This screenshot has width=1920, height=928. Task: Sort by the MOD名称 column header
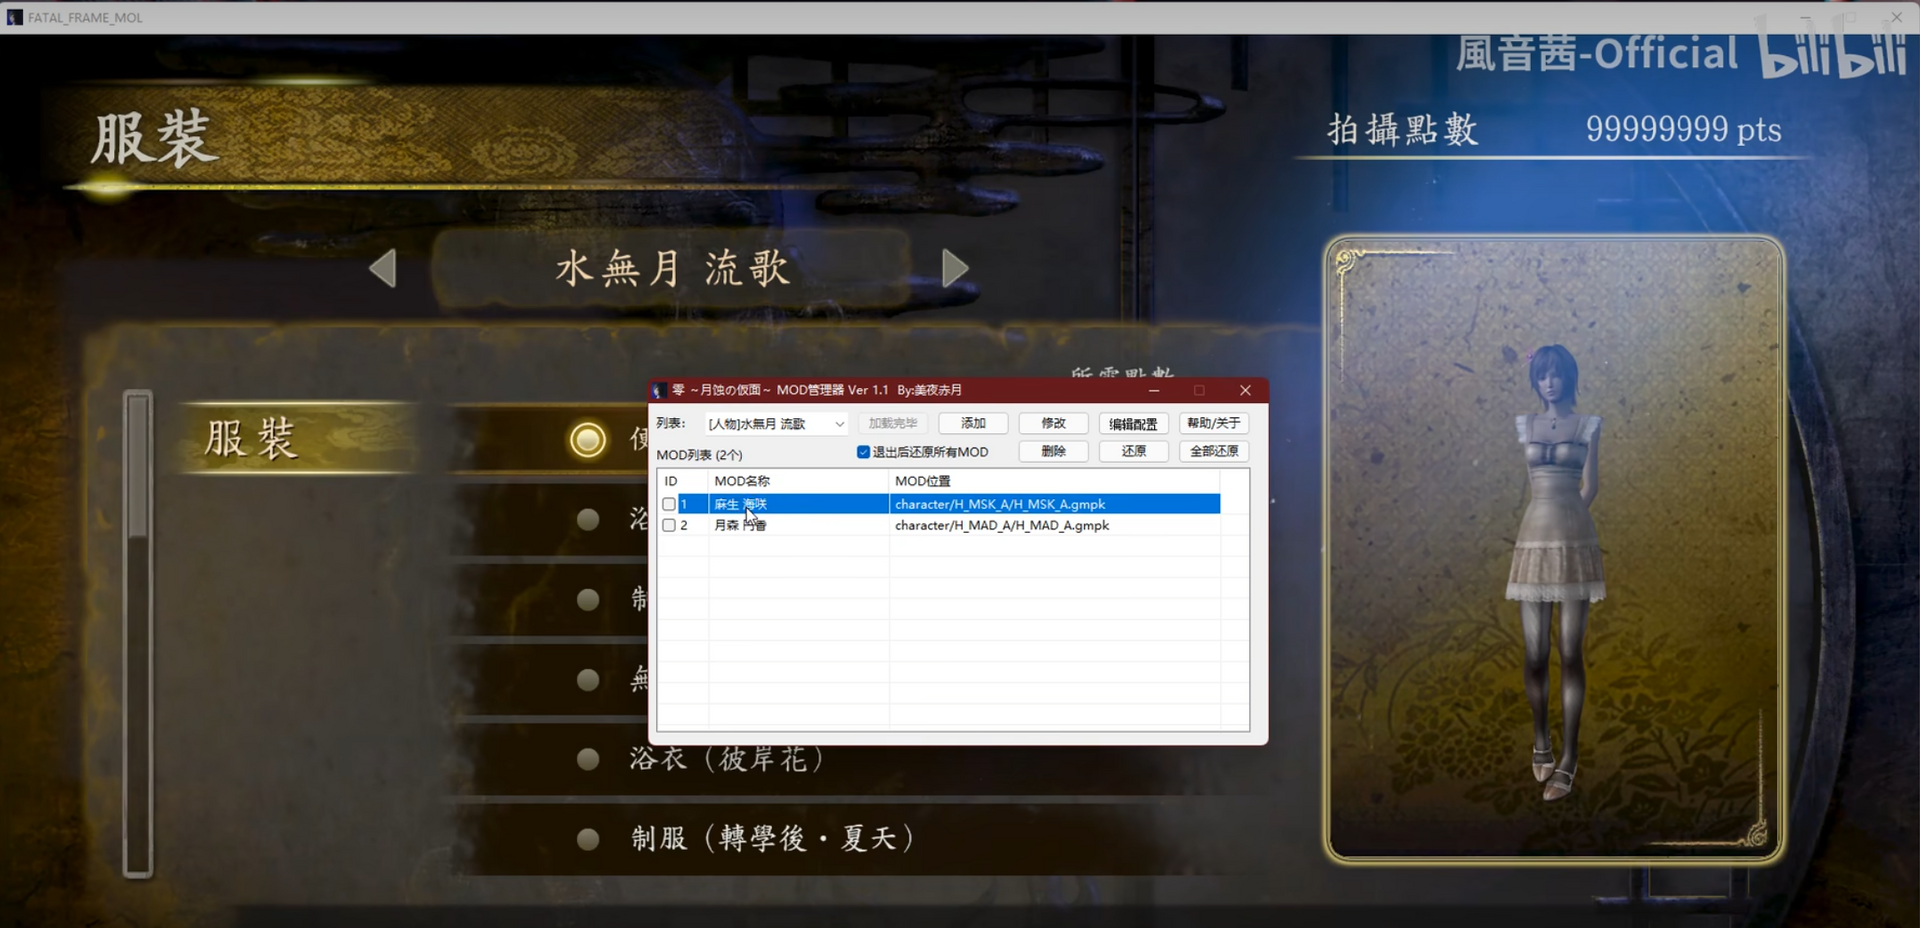coord(799,481)
